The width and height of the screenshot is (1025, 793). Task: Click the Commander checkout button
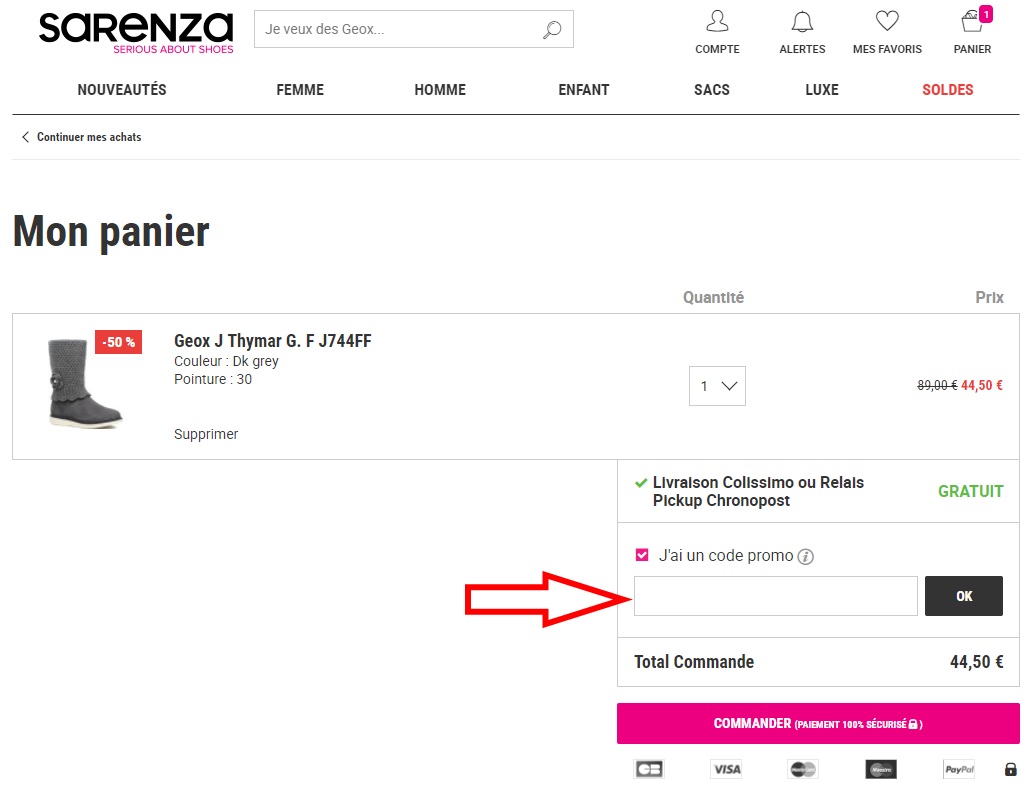[818, 723]
